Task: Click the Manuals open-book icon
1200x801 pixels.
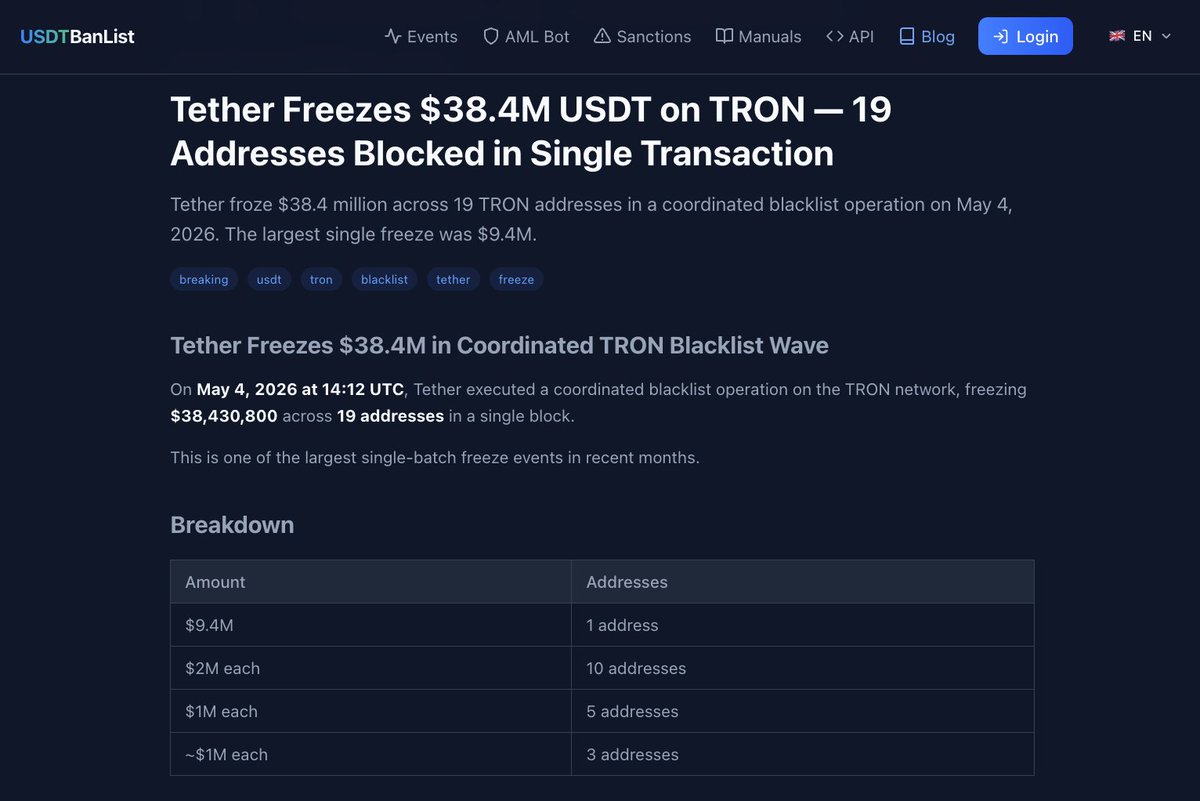Action: 725,36
